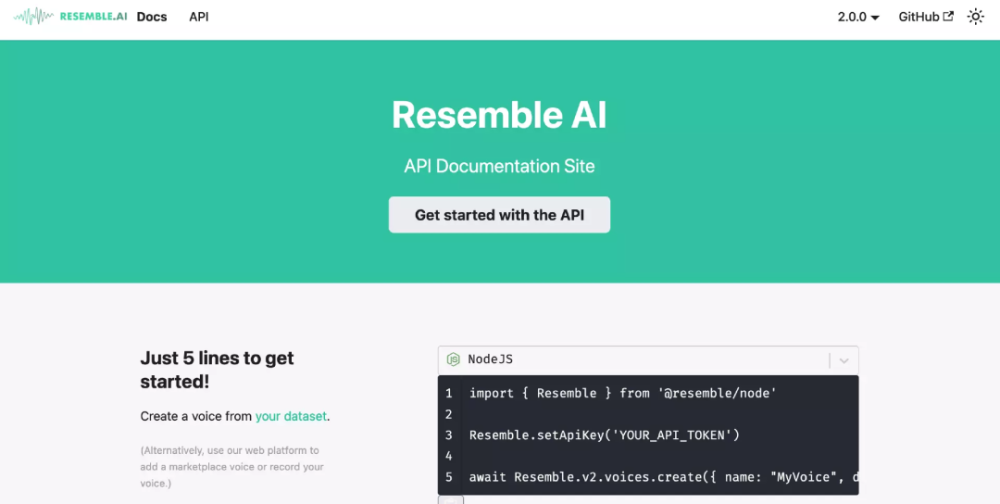Click the external-link icon beside GitHub

948,17
